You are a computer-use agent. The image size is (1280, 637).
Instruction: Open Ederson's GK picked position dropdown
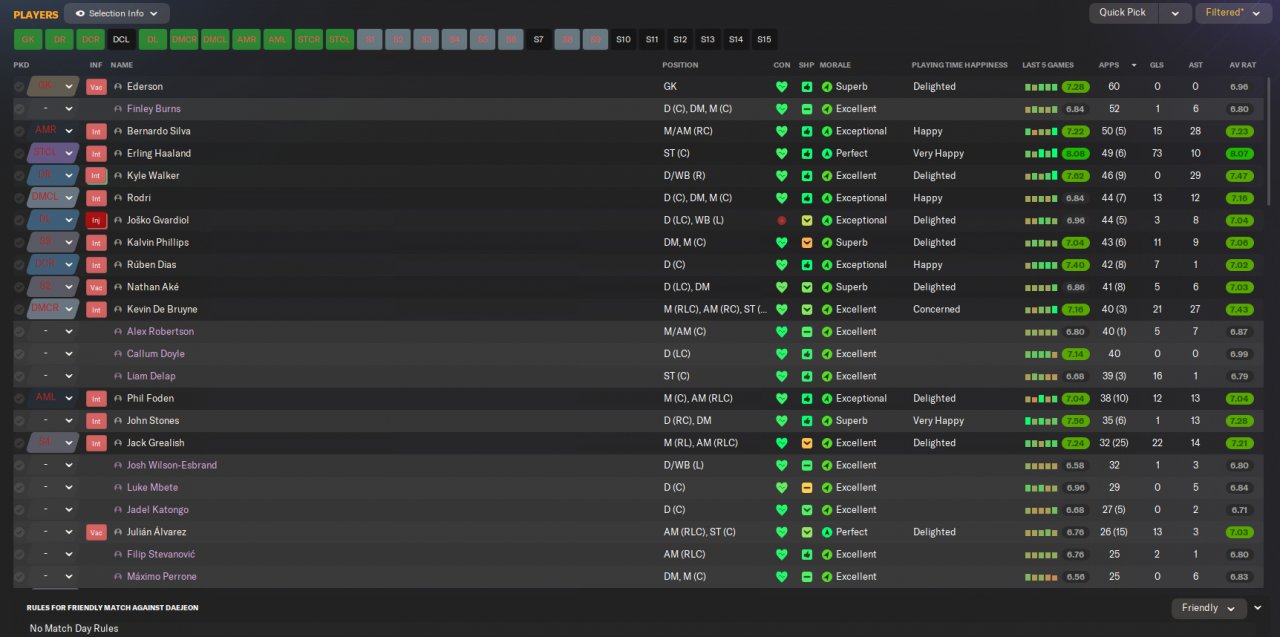point(53,87)
